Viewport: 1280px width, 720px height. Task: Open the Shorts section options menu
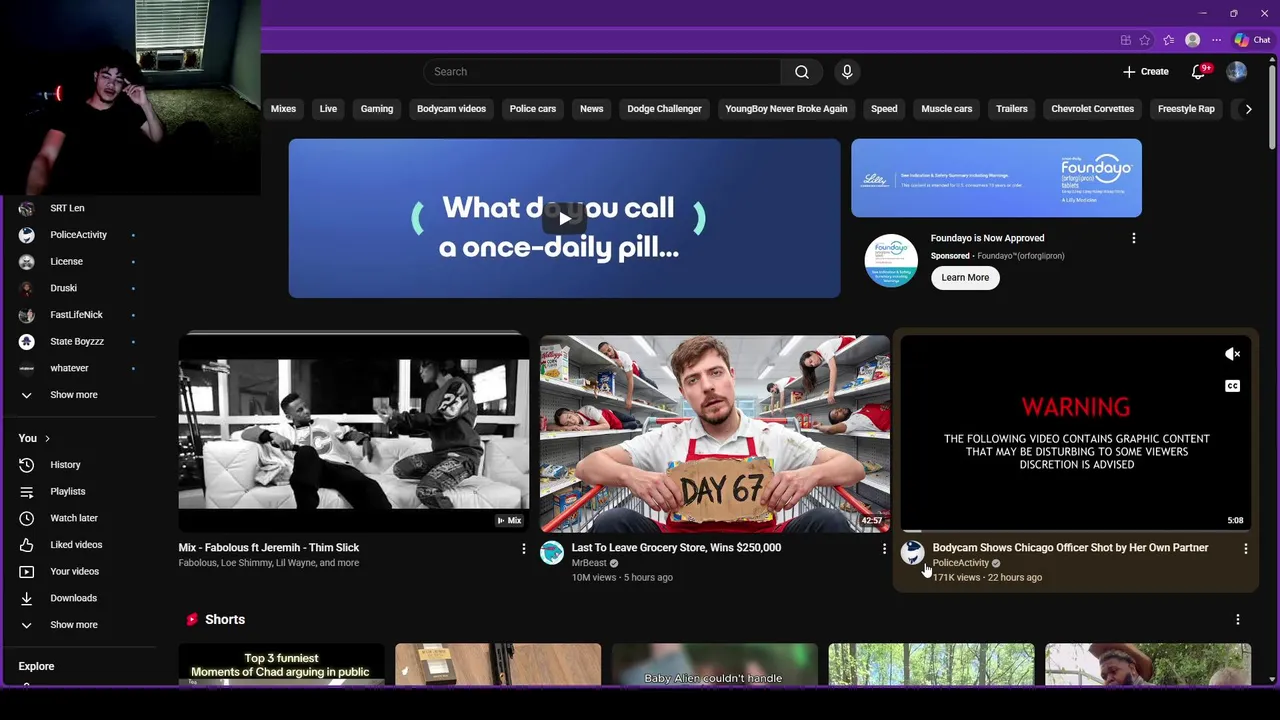1237,619
